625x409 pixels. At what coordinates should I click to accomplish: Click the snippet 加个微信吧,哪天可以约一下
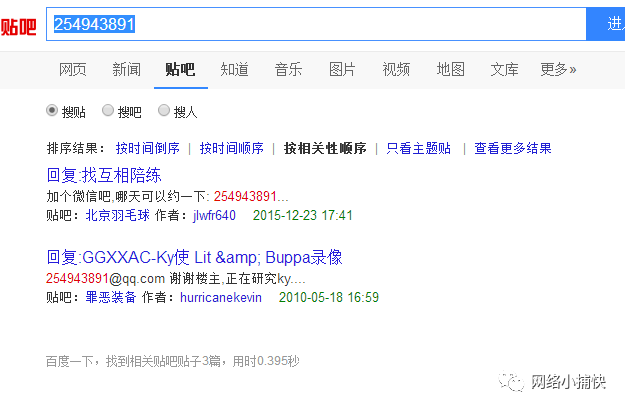point(128,196)
